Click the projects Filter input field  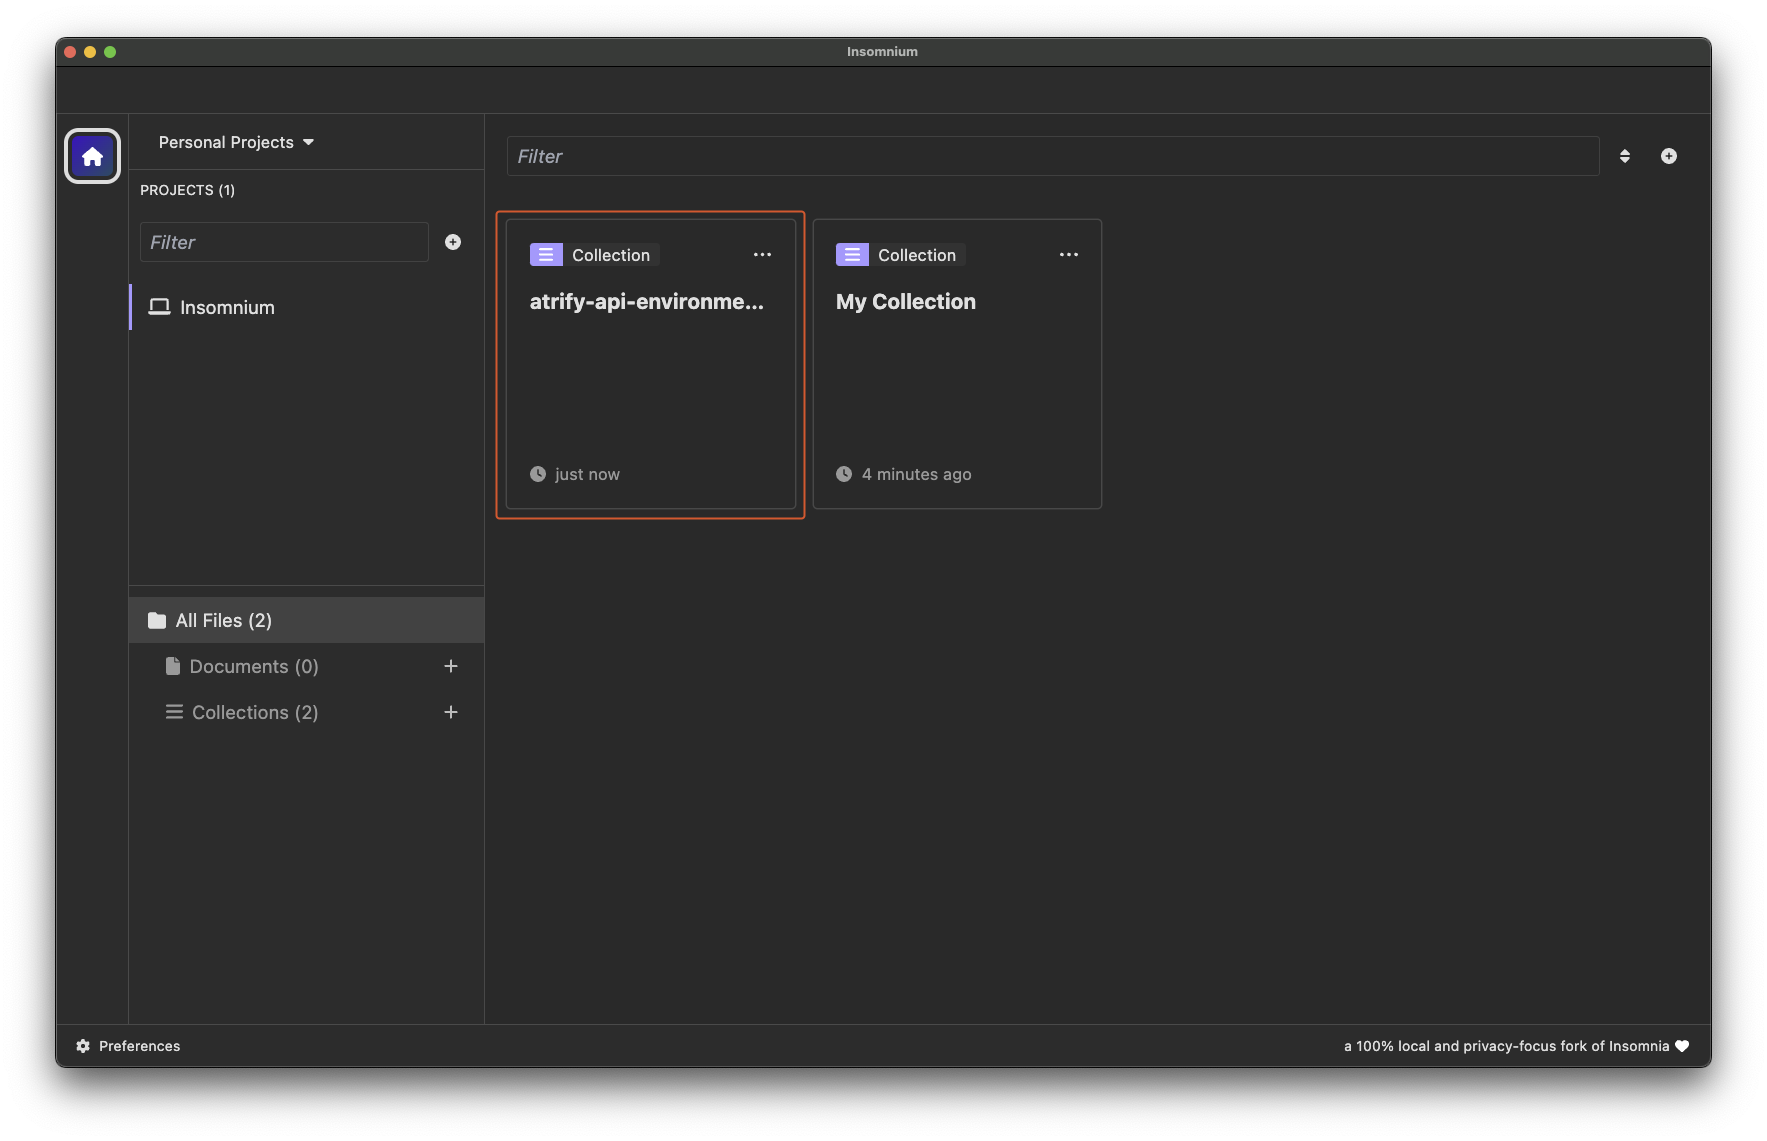pyautogui.click(x=284, y=242)
